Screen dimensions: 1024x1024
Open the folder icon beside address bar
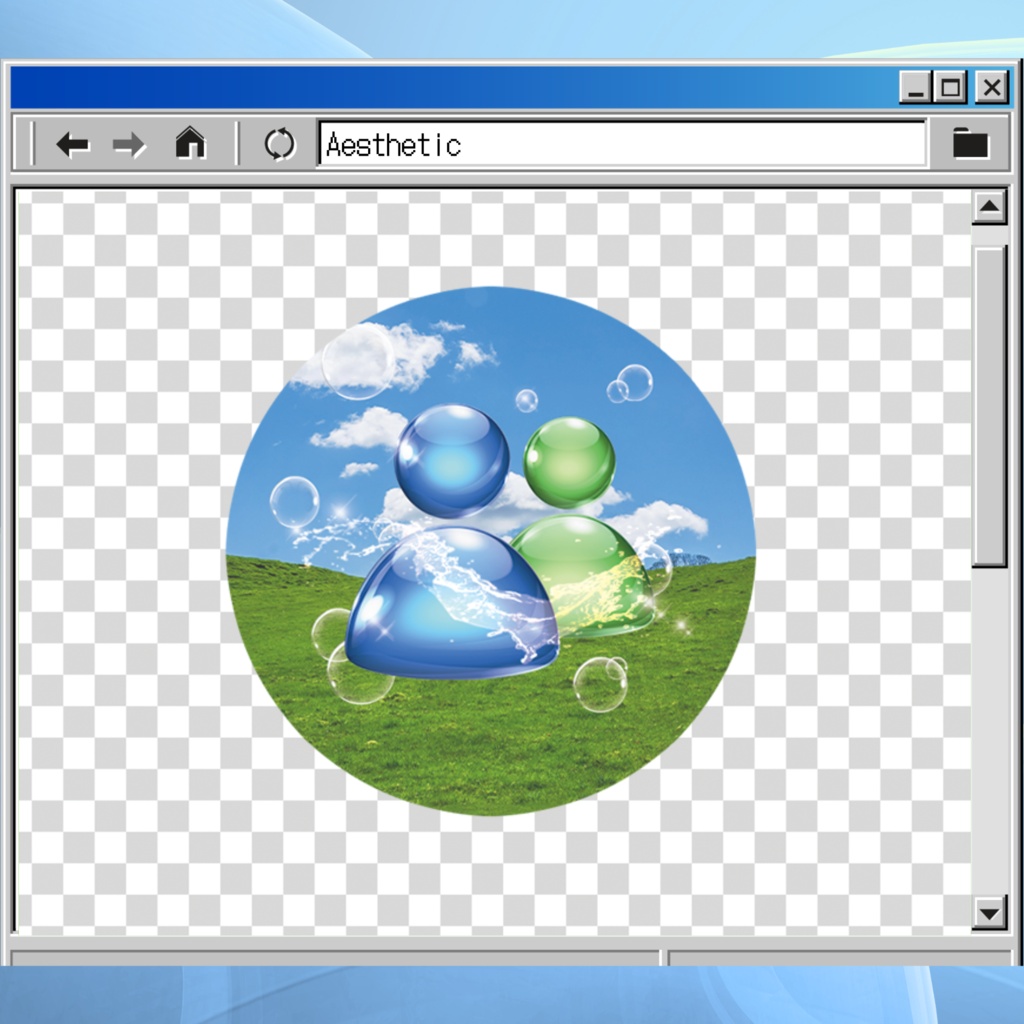tap(970, 143)
